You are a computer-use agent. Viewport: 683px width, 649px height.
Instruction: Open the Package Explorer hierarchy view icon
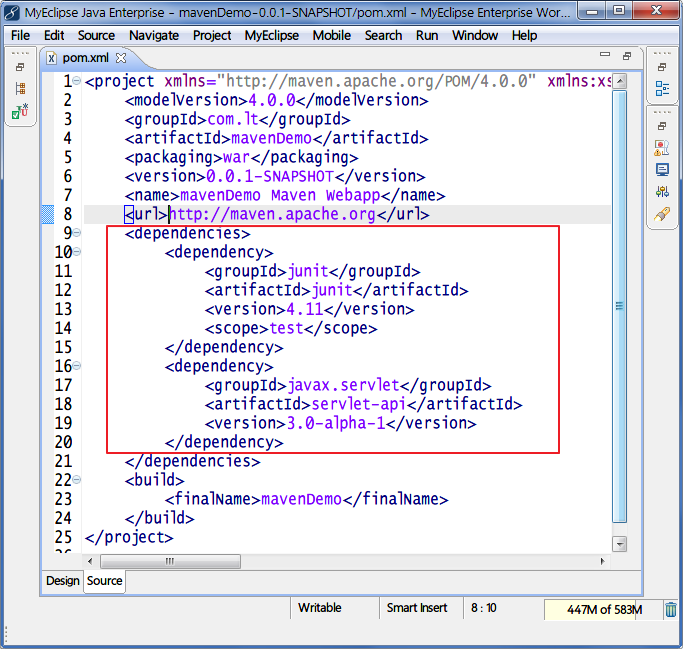click(x=20, y=89)
